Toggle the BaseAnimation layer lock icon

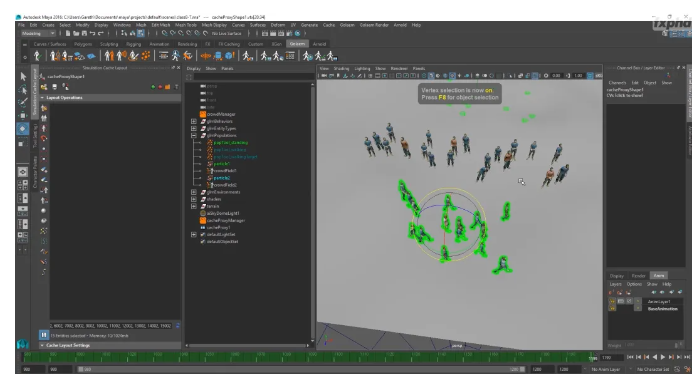[x=612, y=308]
